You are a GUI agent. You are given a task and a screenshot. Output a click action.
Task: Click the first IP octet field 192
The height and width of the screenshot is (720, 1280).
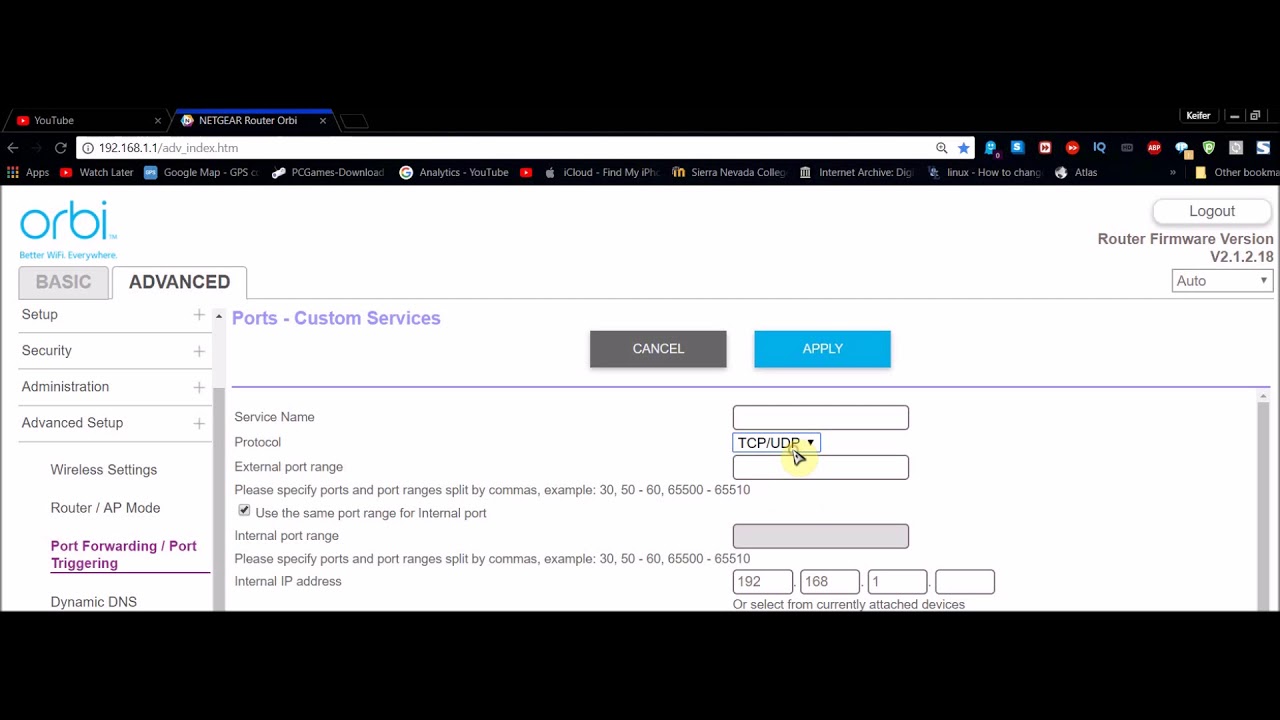click(763, 582)
